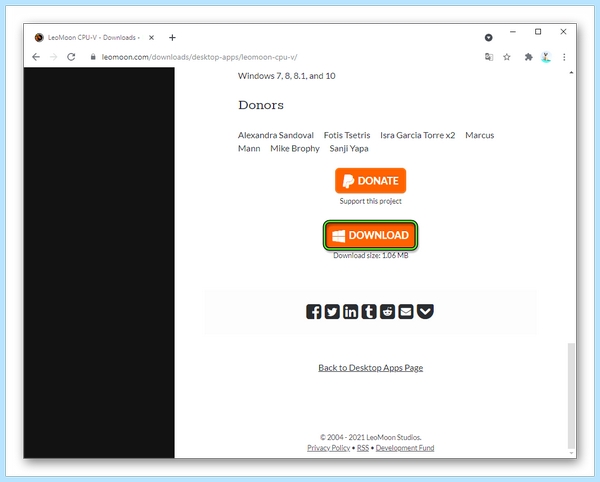Open Back to Desktop Apps Page link
Image resolution: width=600 pixels, height=482 pixels.
(x=370, y=368)
